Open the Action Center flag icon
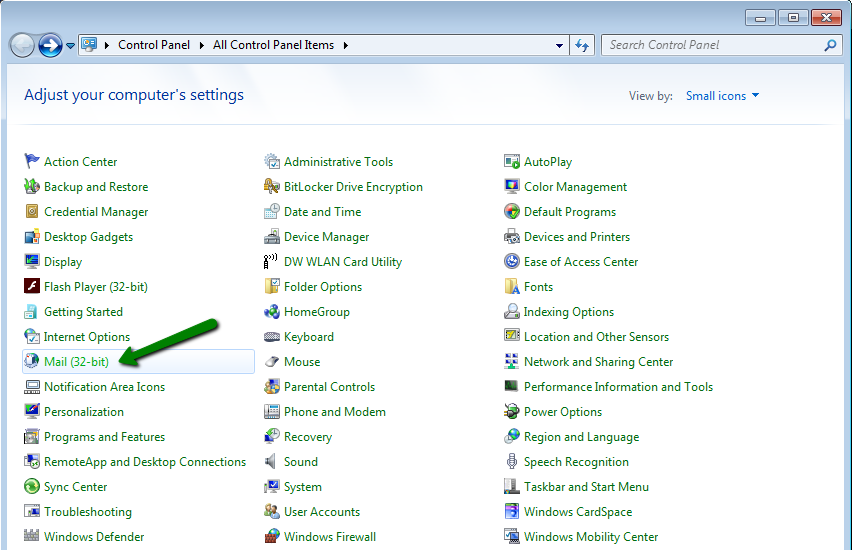The image size is (852, 550). pos(32,161)
